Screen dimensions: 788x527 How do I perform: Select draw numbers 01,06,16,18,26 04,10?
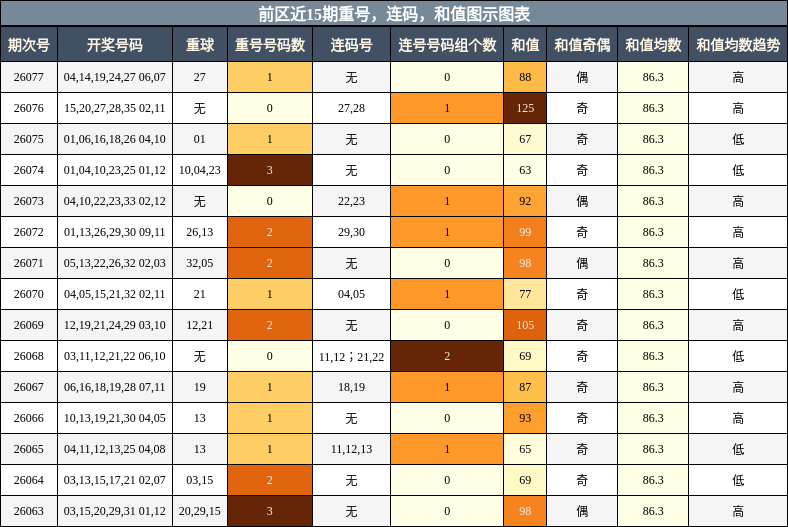(115, 139)
